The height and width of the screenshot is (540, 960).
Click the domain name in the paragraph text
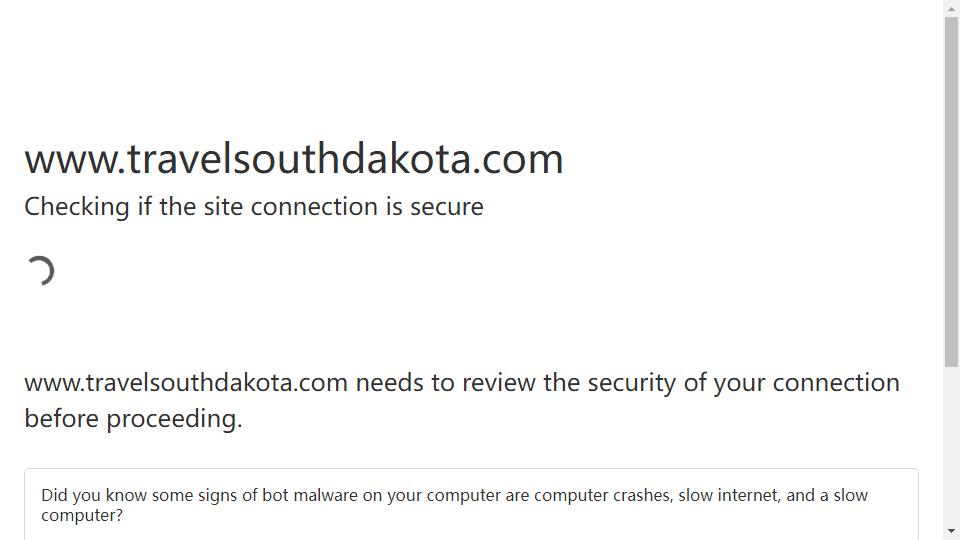pyautogui.click(x=186, y=383)
